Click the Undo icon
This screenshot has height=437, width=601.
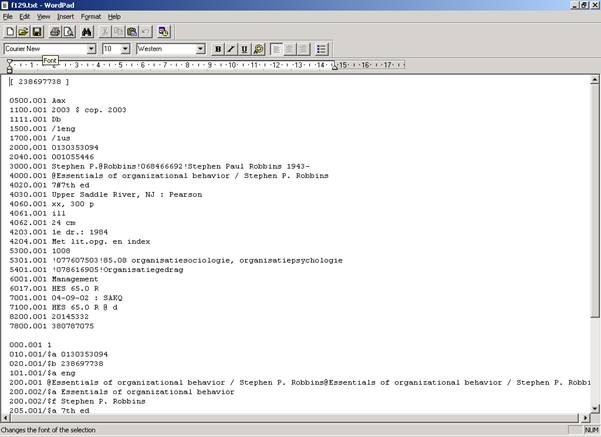tap(146, 32)
